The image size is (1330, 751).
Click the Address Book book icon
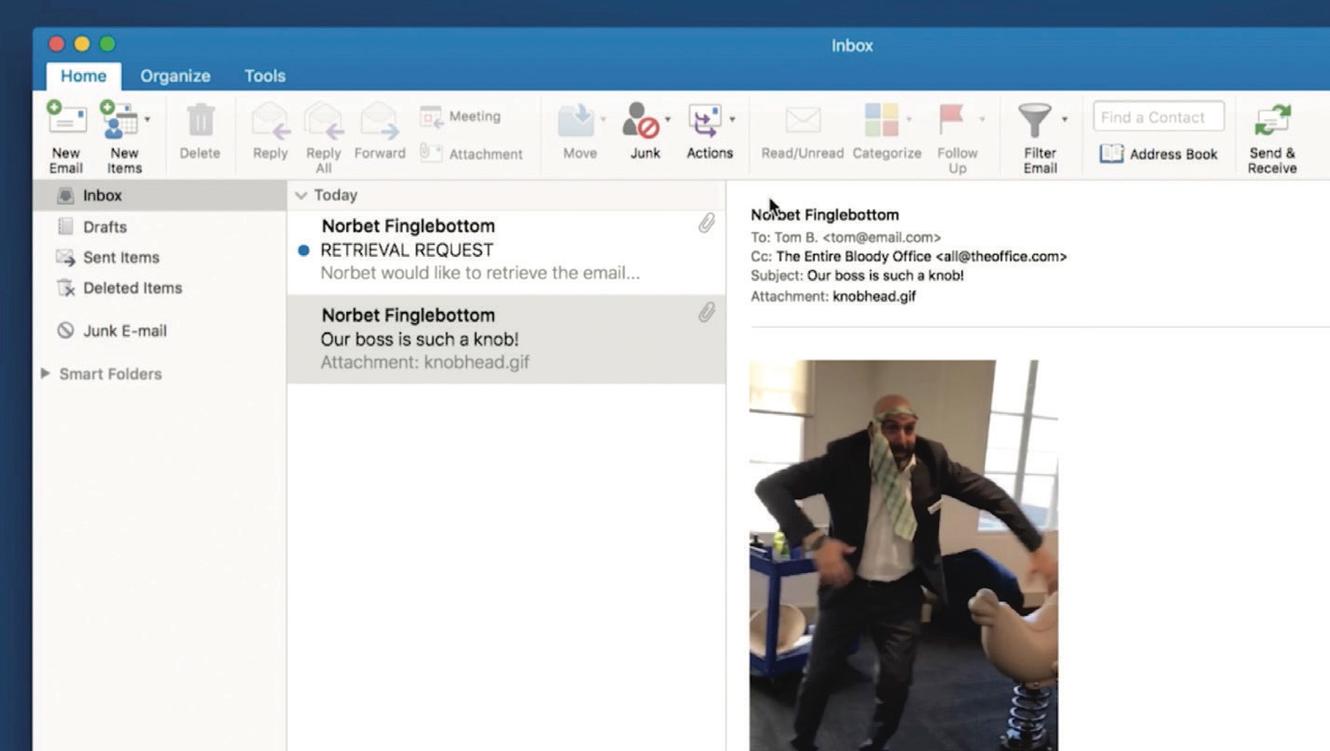[1111, 153]
